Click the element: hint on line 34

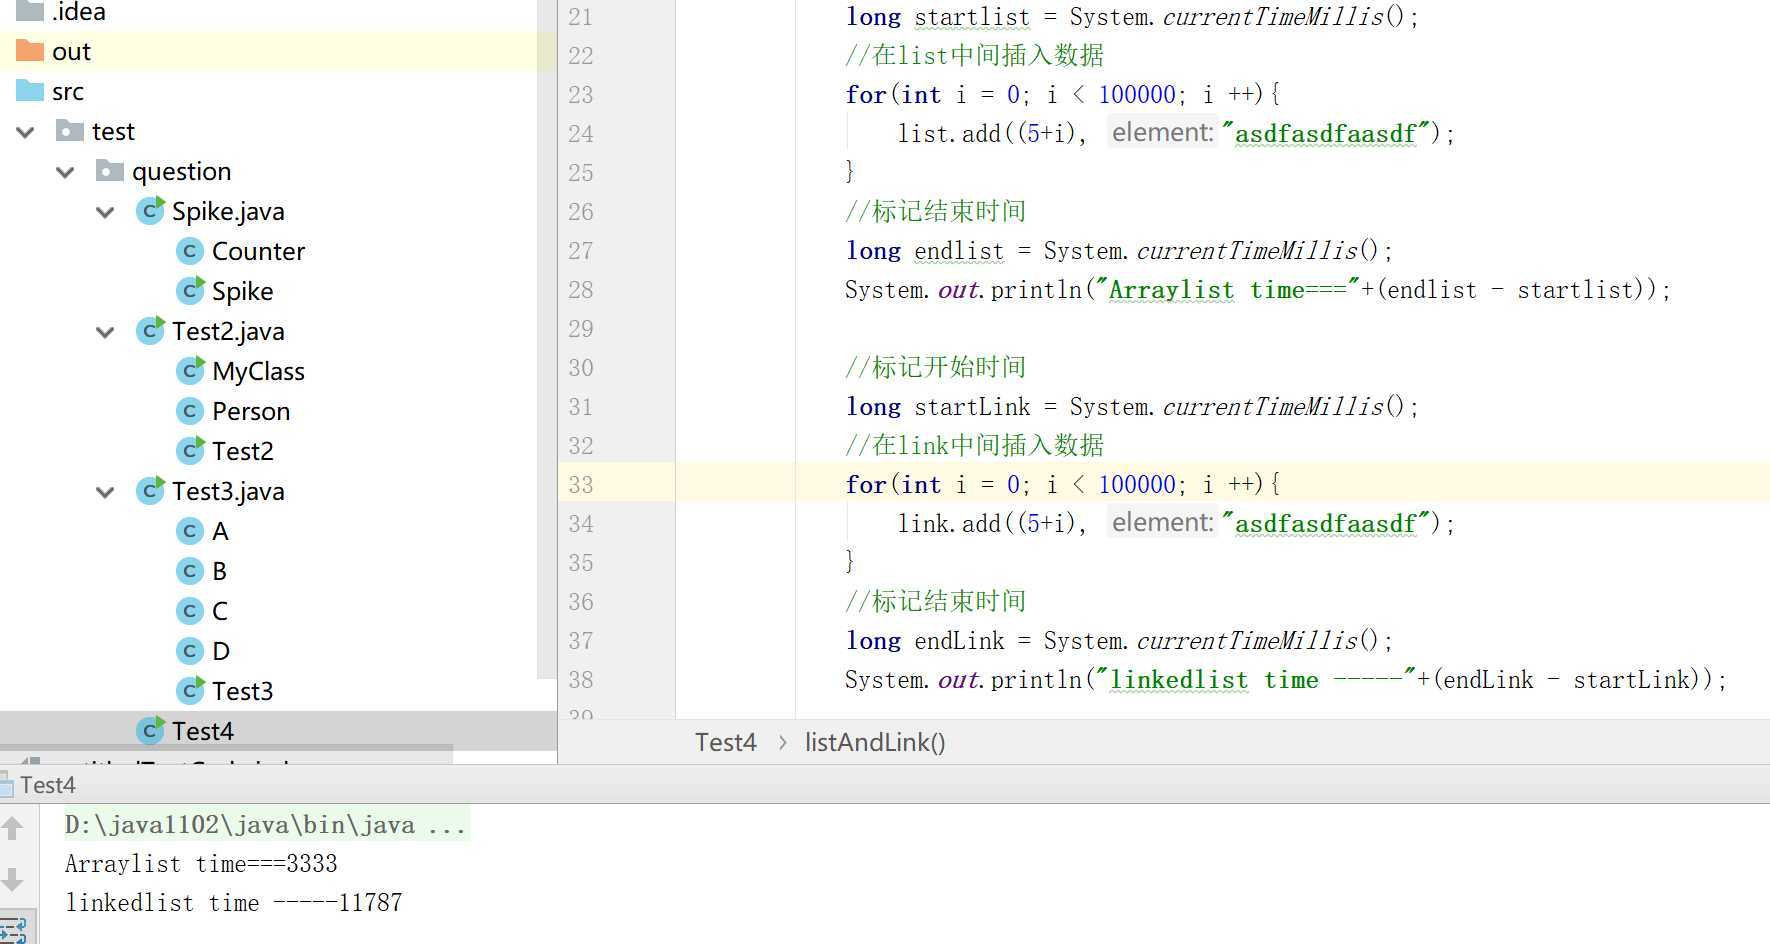1162,522
